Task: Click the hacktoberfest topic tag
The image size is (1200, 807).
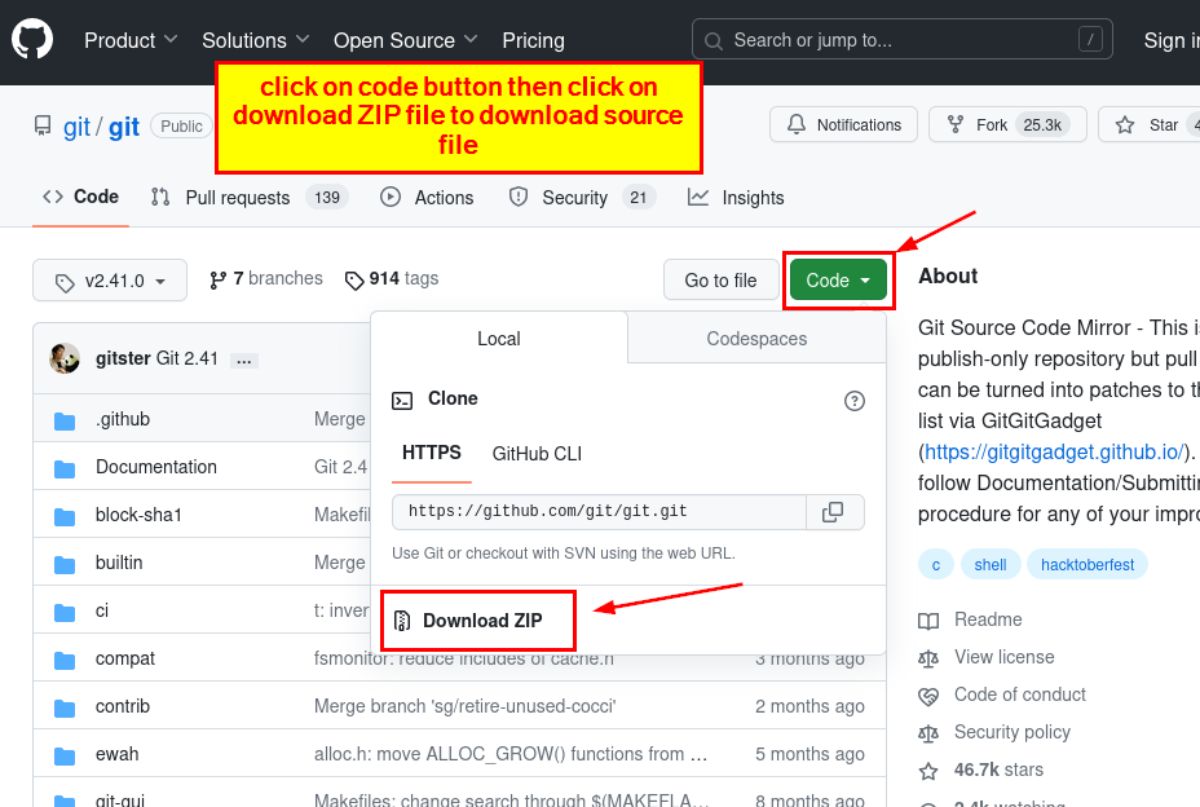Action: tap(1087, 565)
